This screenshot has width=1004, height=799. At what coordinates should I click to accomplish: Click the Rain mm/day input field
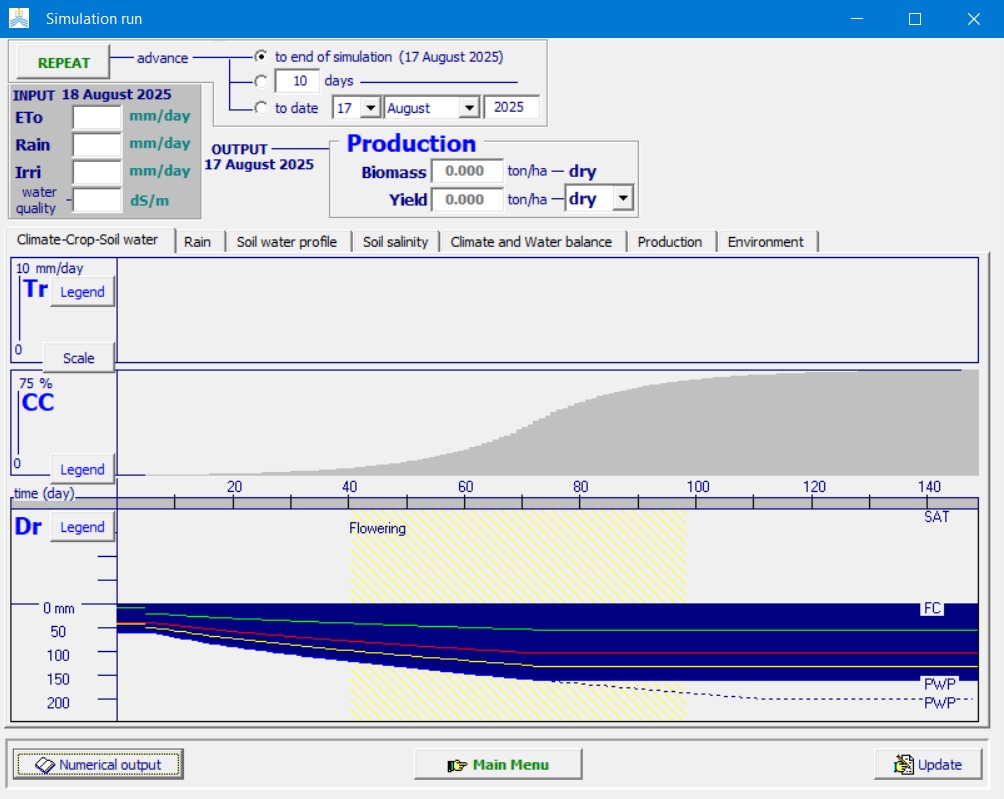(97, 145)
